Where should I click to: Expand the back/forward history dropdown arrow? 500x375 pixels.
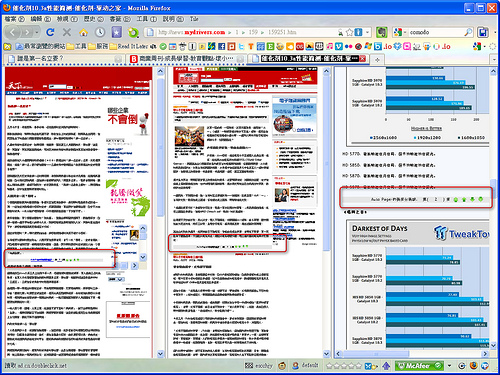click(37, 32)
